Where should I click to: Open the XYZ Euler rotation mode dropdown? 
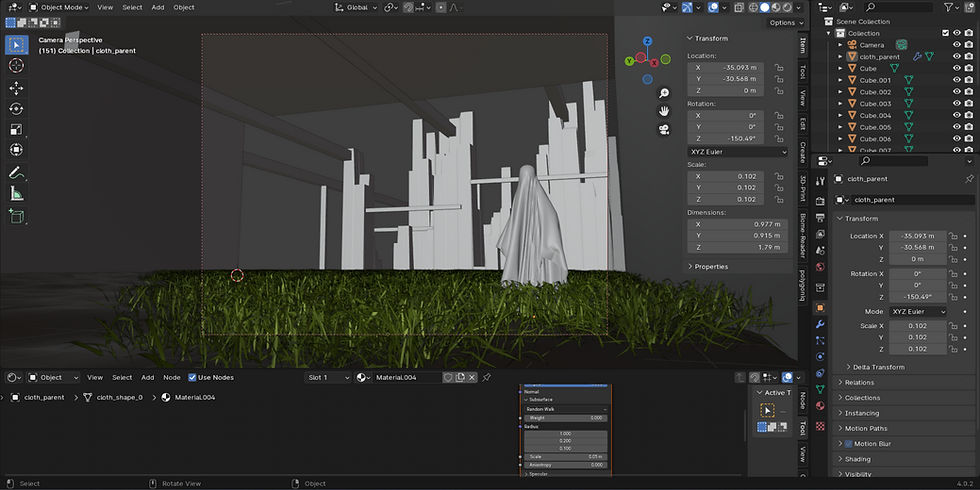pos(737,151)
